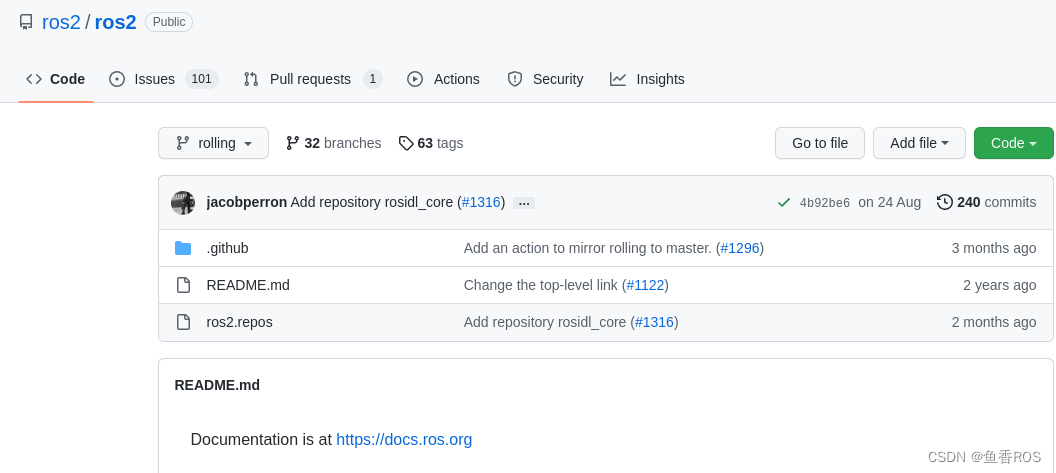Open pull request #1296 link
This screenshot has width=1056, height=473.
[739, 249]
